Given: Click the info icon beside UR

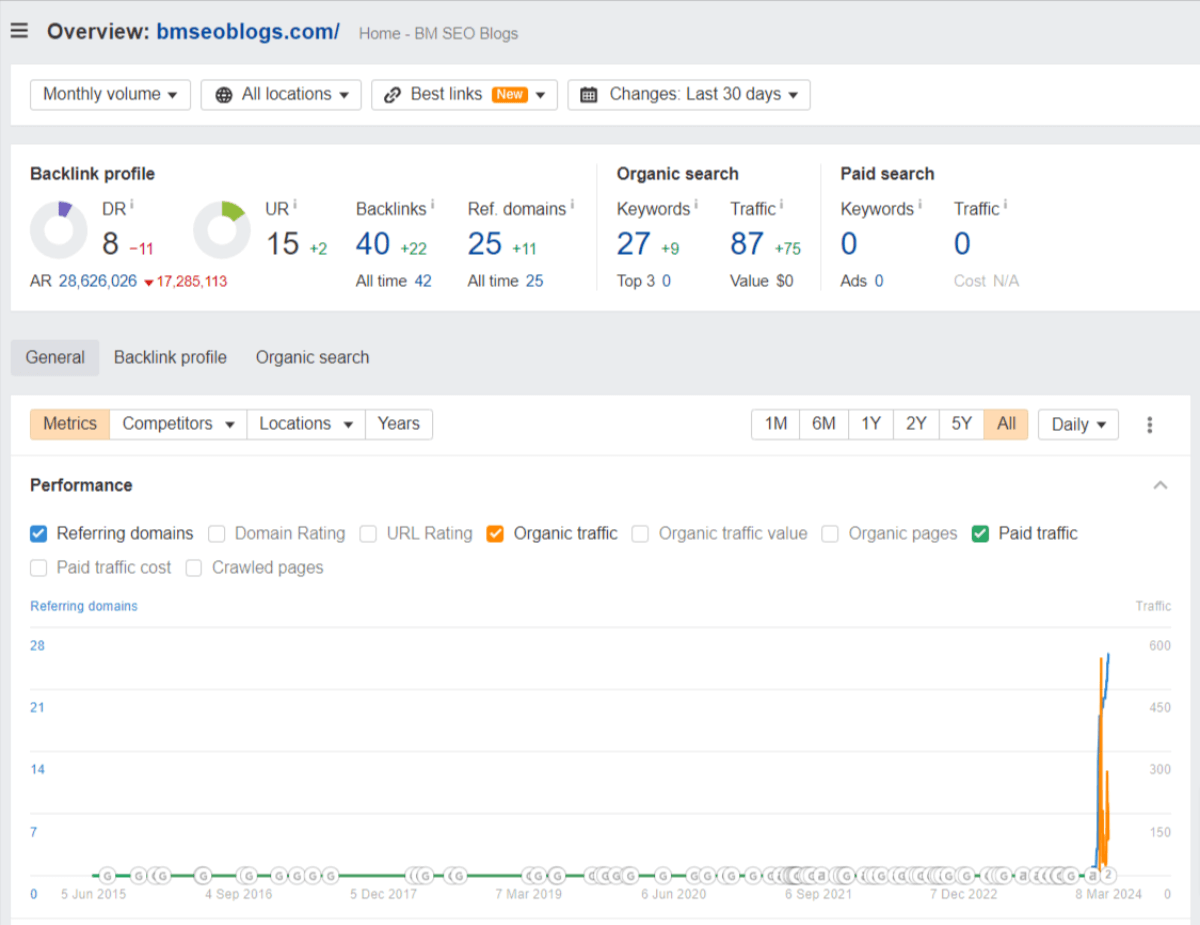Looking at the screenshot, I should coord(297,204).
